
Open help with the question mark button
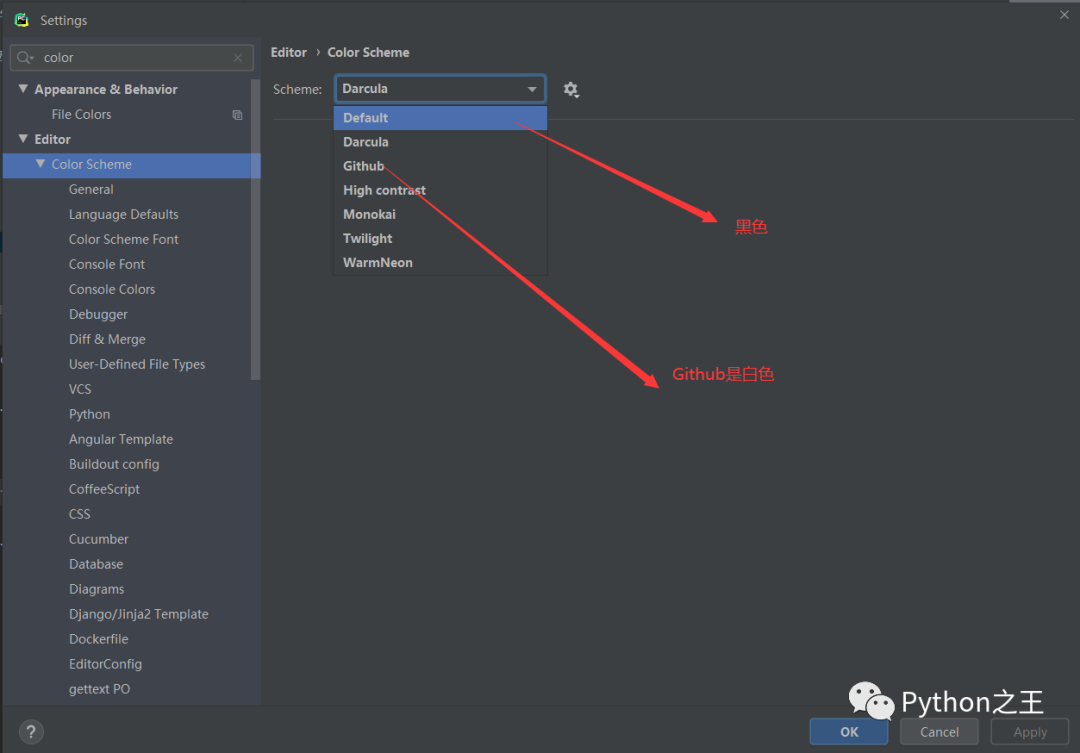coord(31,732)
